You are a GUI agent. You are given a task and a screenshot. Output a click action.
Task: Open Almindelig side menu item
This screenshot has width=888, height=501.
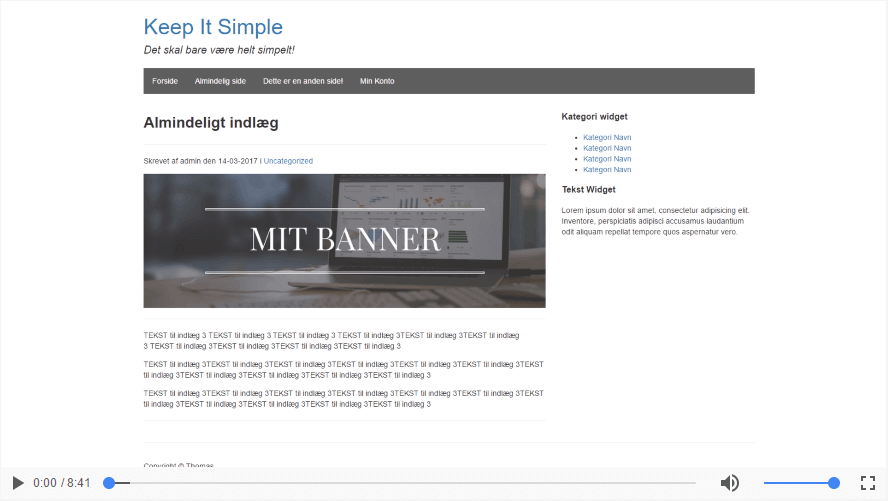[x=220, y=81]
